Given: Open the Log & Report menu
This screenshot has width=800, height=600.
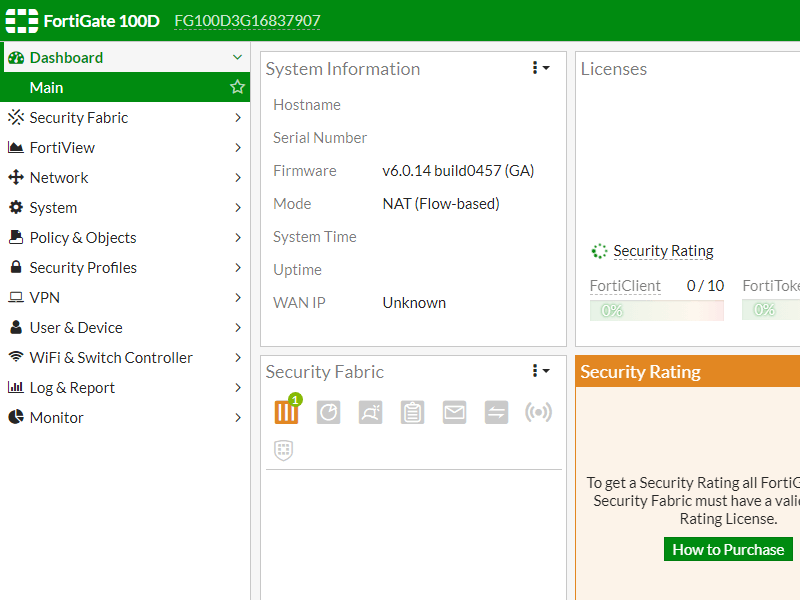Looking at the screenshot, I should coord(125,387).
